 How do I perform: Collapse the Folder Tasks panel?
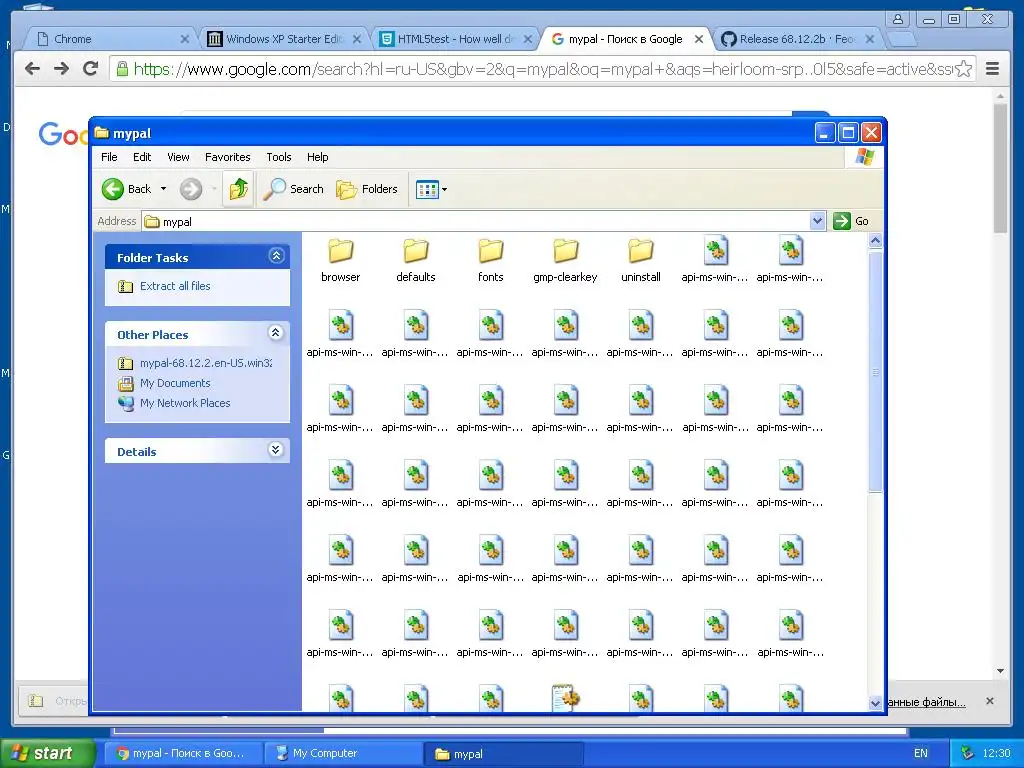[x=276, y=256]
